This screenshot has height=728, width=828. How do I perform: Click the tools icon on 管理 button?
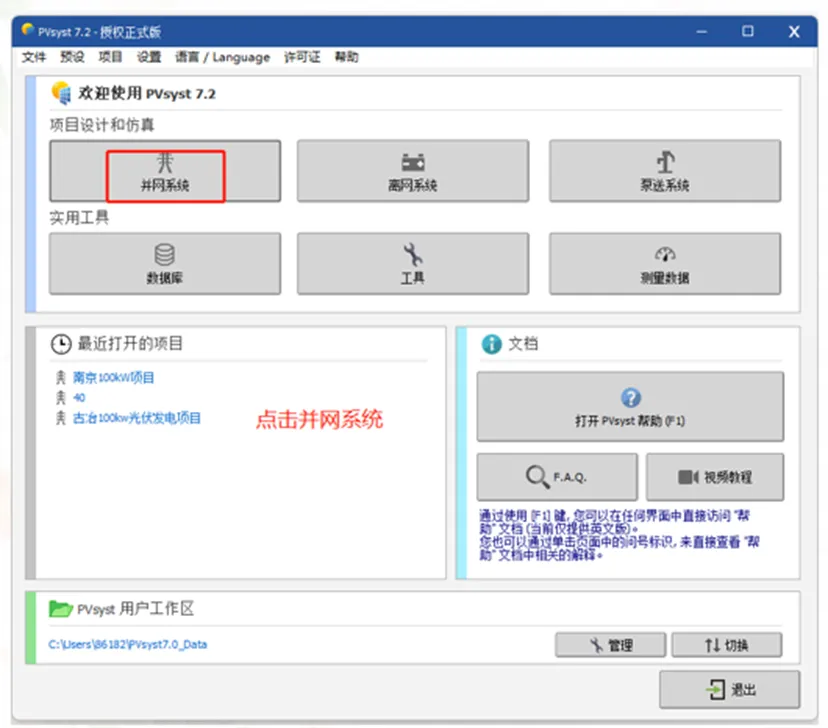coord(596,645)
